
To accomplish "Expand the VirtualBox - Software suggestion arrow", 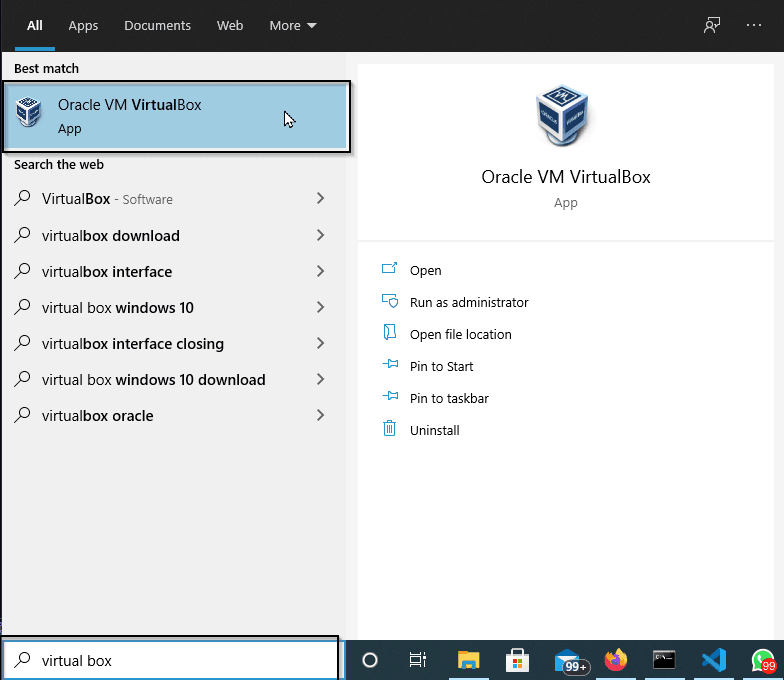I will (x=320, y=198).
